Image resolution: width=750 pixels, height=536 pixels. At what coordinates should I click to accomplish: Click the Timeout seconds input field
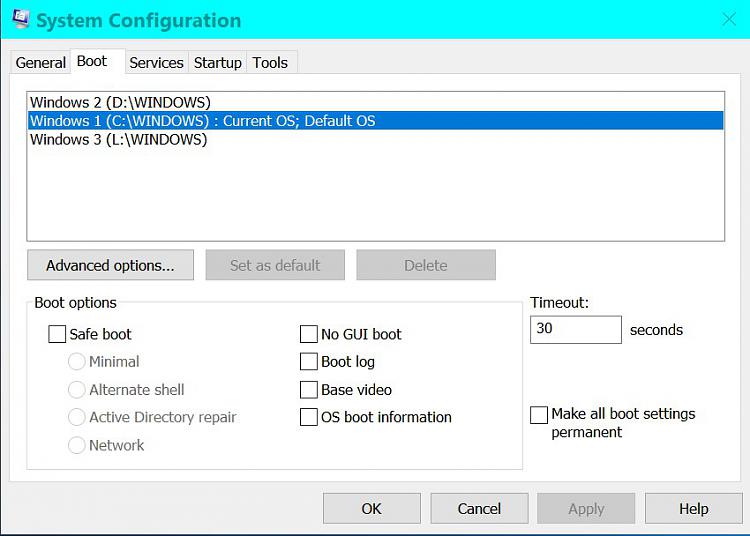tap(576, 329)
